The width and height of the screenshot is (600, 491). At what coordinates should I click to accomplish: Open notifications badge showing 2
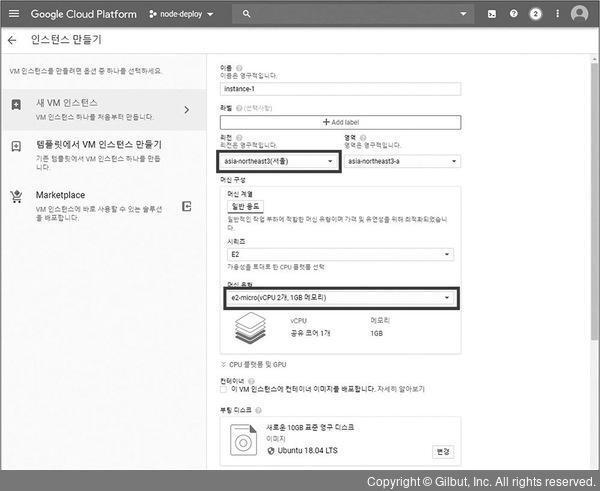(535, 14)
